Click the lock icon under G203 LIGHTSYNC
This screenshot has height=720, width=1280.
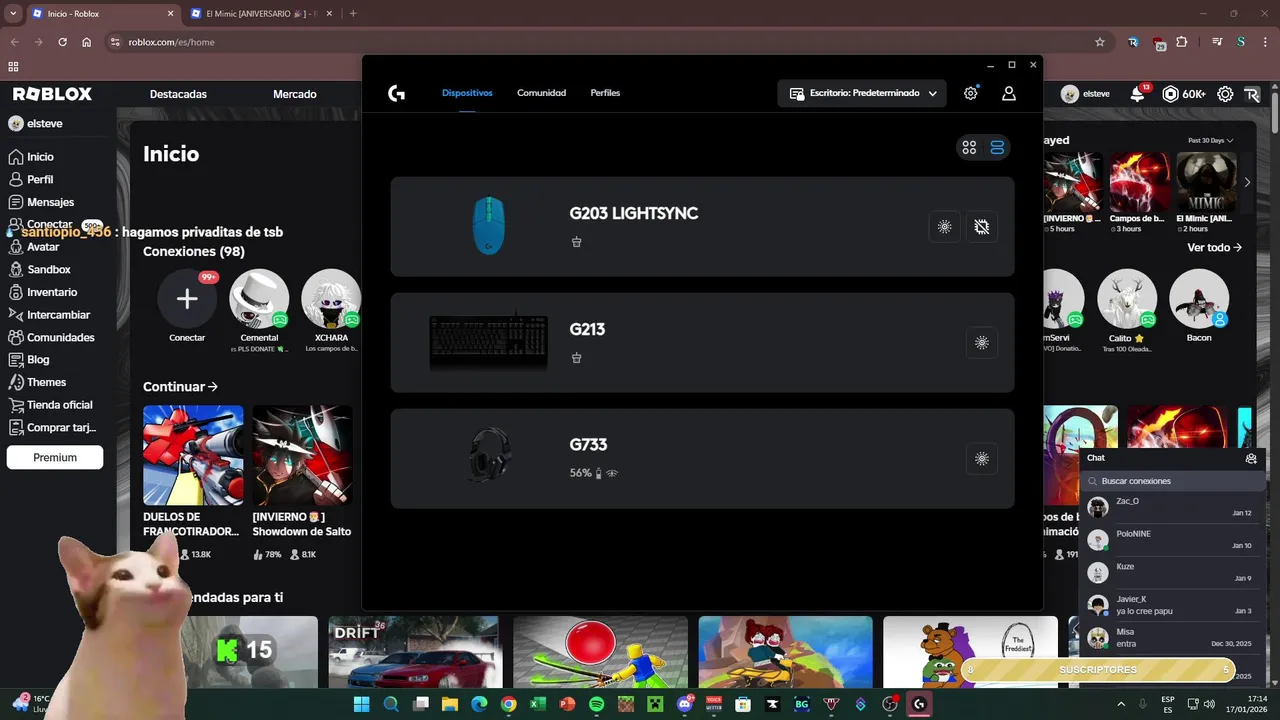(576, 241)
